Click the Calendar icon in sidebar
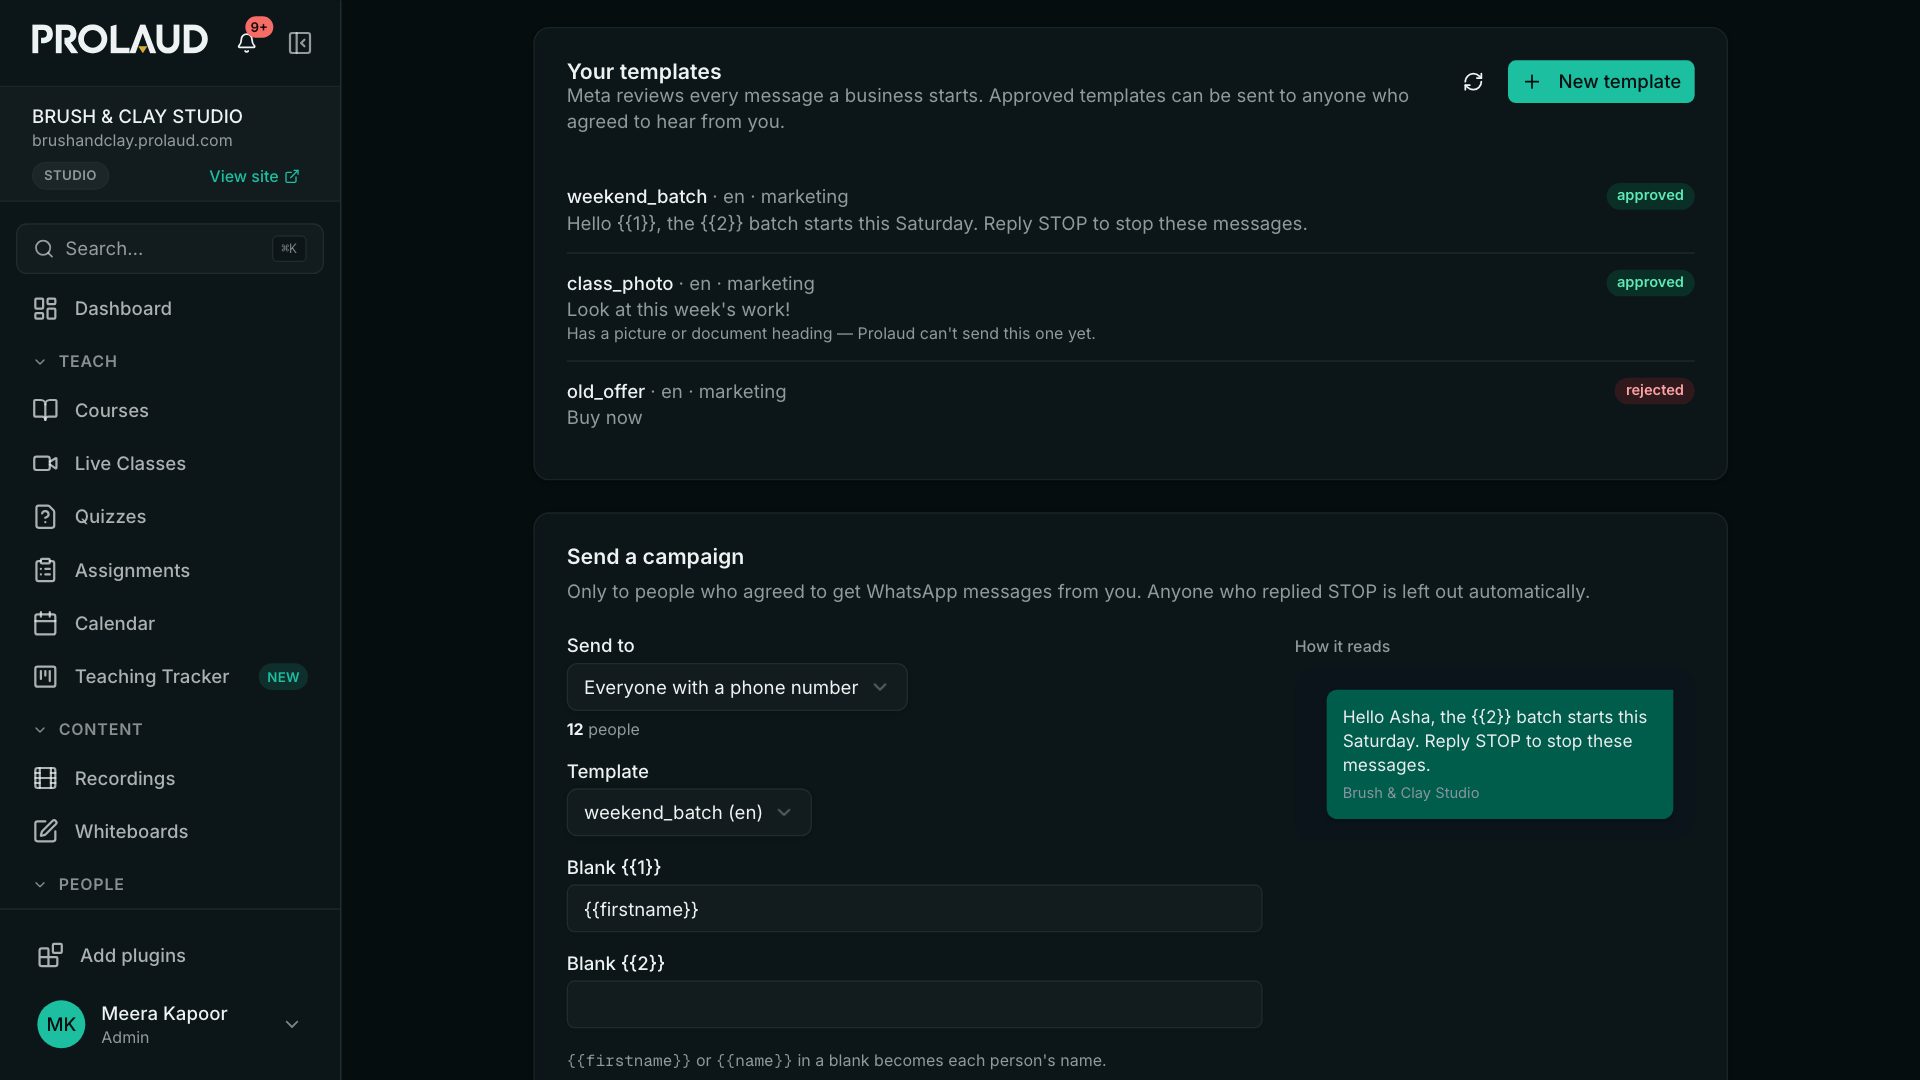The width and height of the screenshot is (1920, 1080). pyautogui.click(x=45, y=623)
